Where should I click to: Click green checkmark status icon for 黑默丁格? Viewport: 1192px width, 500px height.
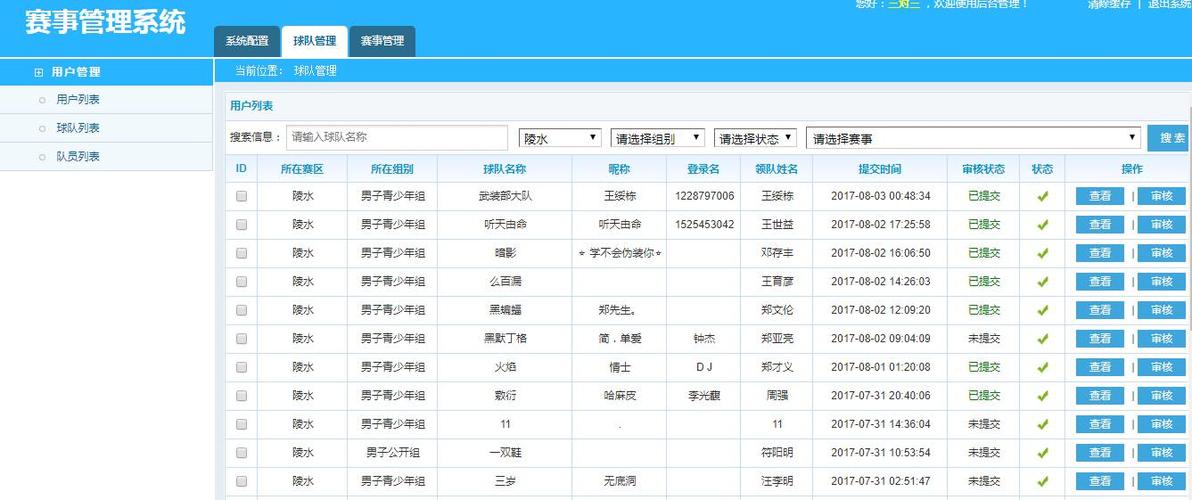(1042, 339)
